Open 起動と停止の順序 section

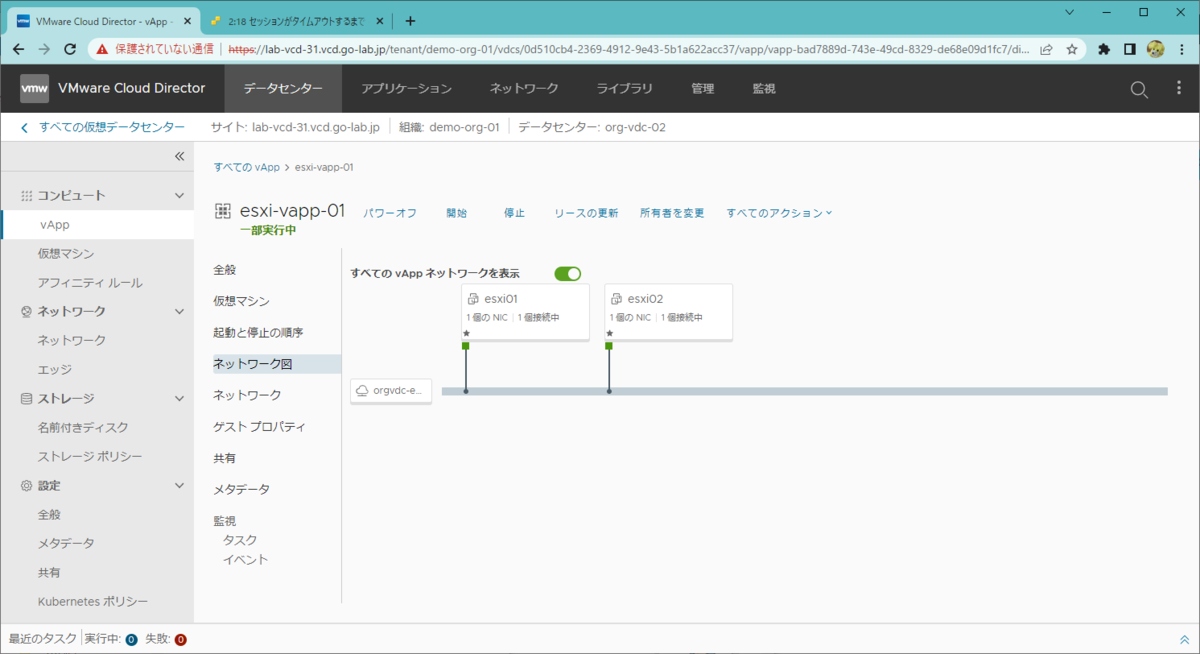tap(258, 332)
